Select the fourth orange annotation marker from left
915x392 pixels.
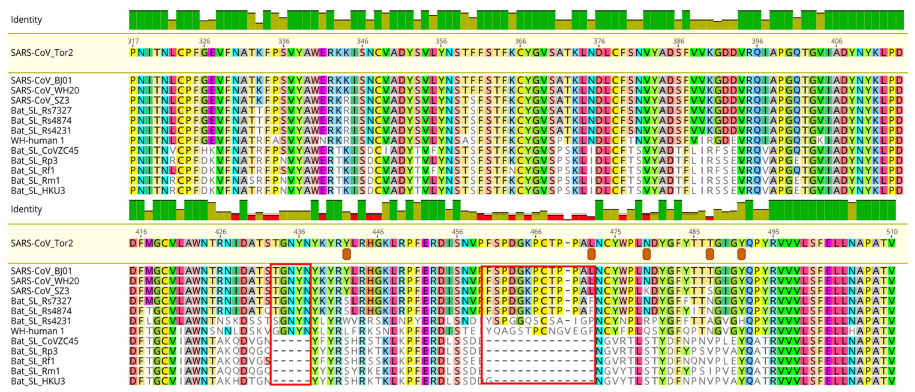click(x=710, y=254)
